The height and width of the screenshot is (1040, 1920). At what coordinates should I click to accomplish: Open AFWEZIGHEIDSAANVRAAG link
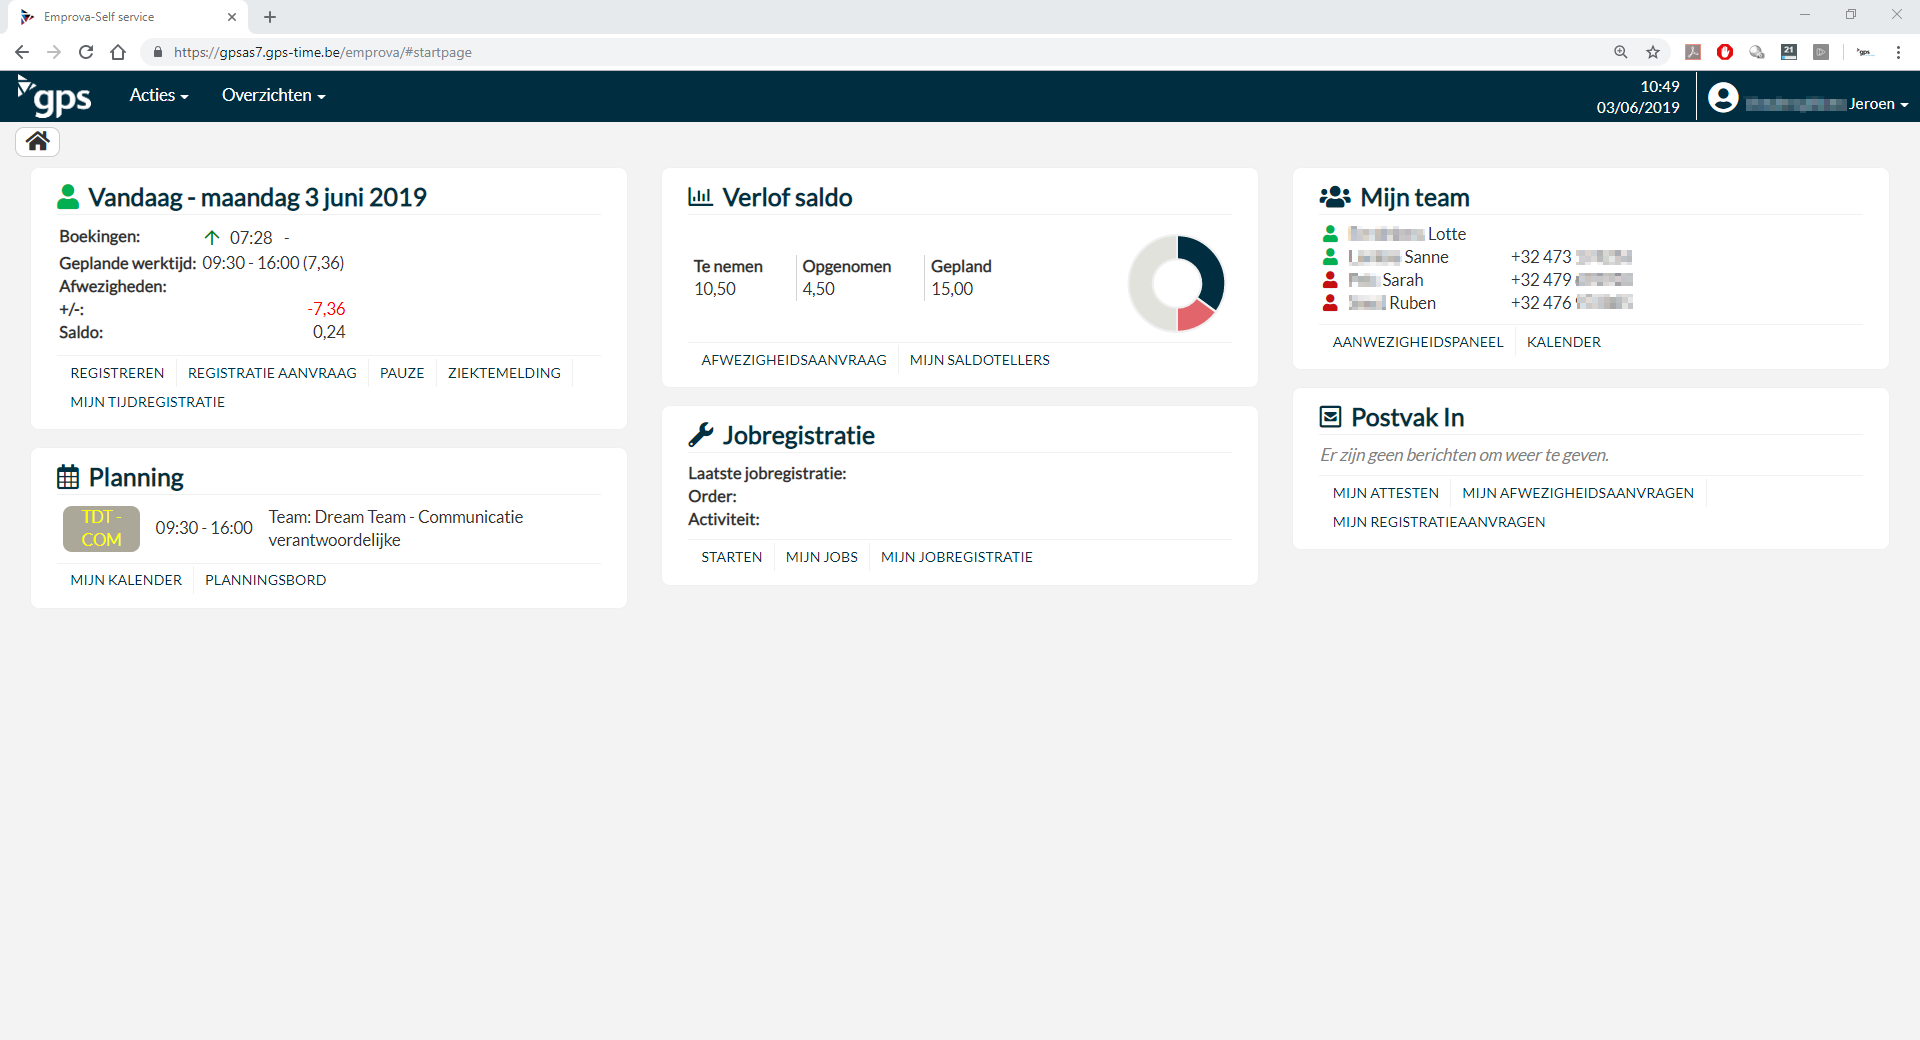point(793,360)
